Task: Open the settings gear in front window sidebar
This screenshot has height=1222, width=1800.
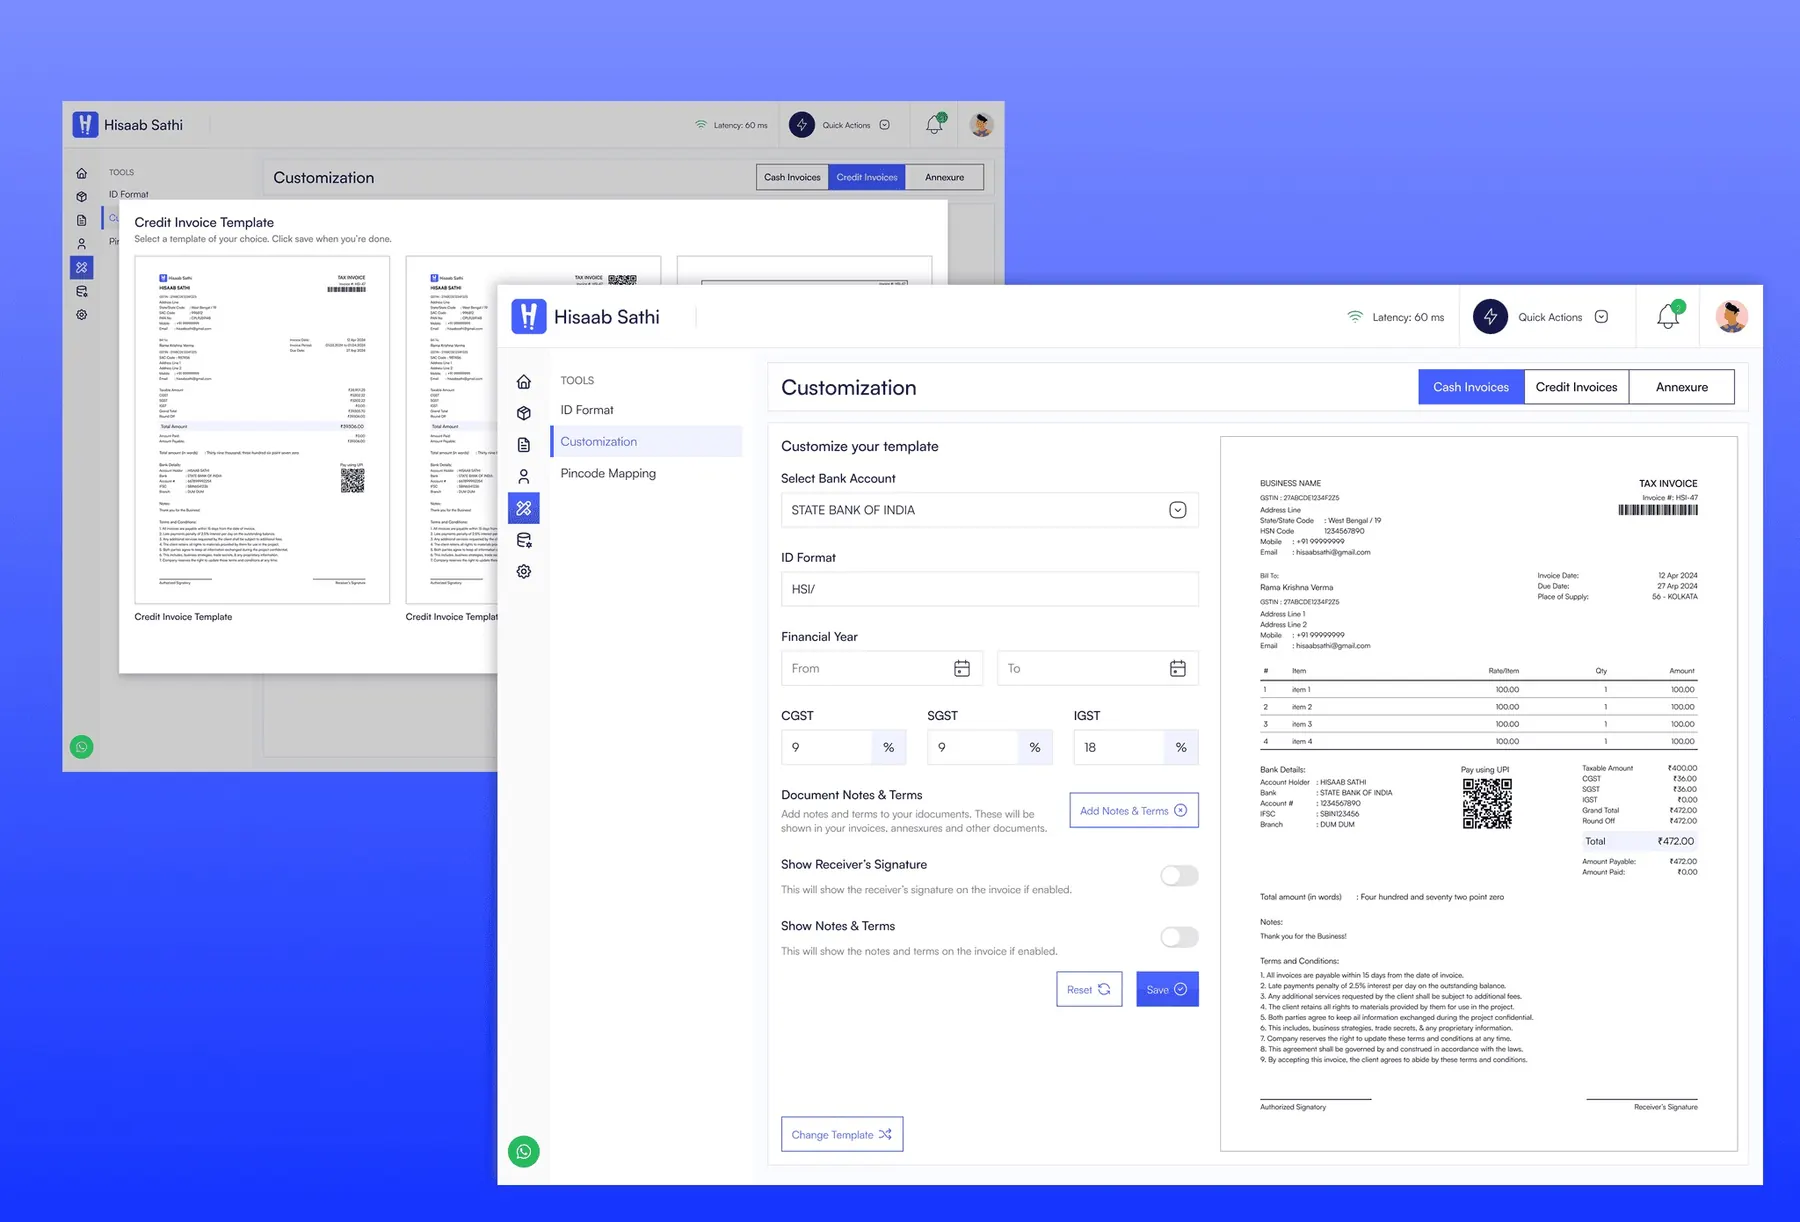Action: [523, 572]
